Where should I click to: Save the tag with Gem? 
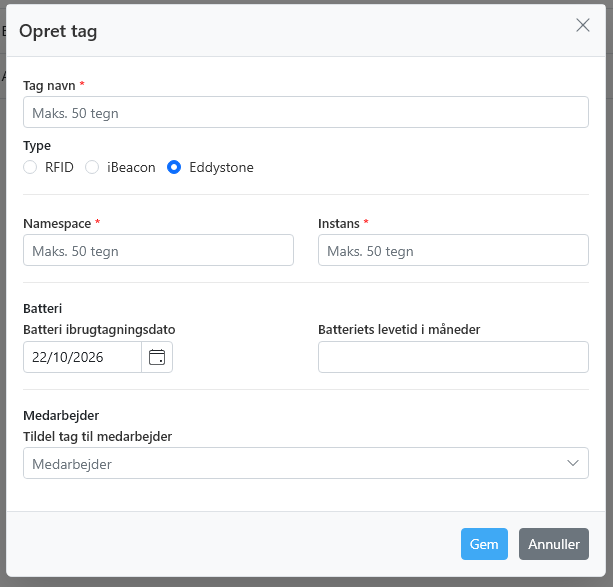(x=484, y=544)
